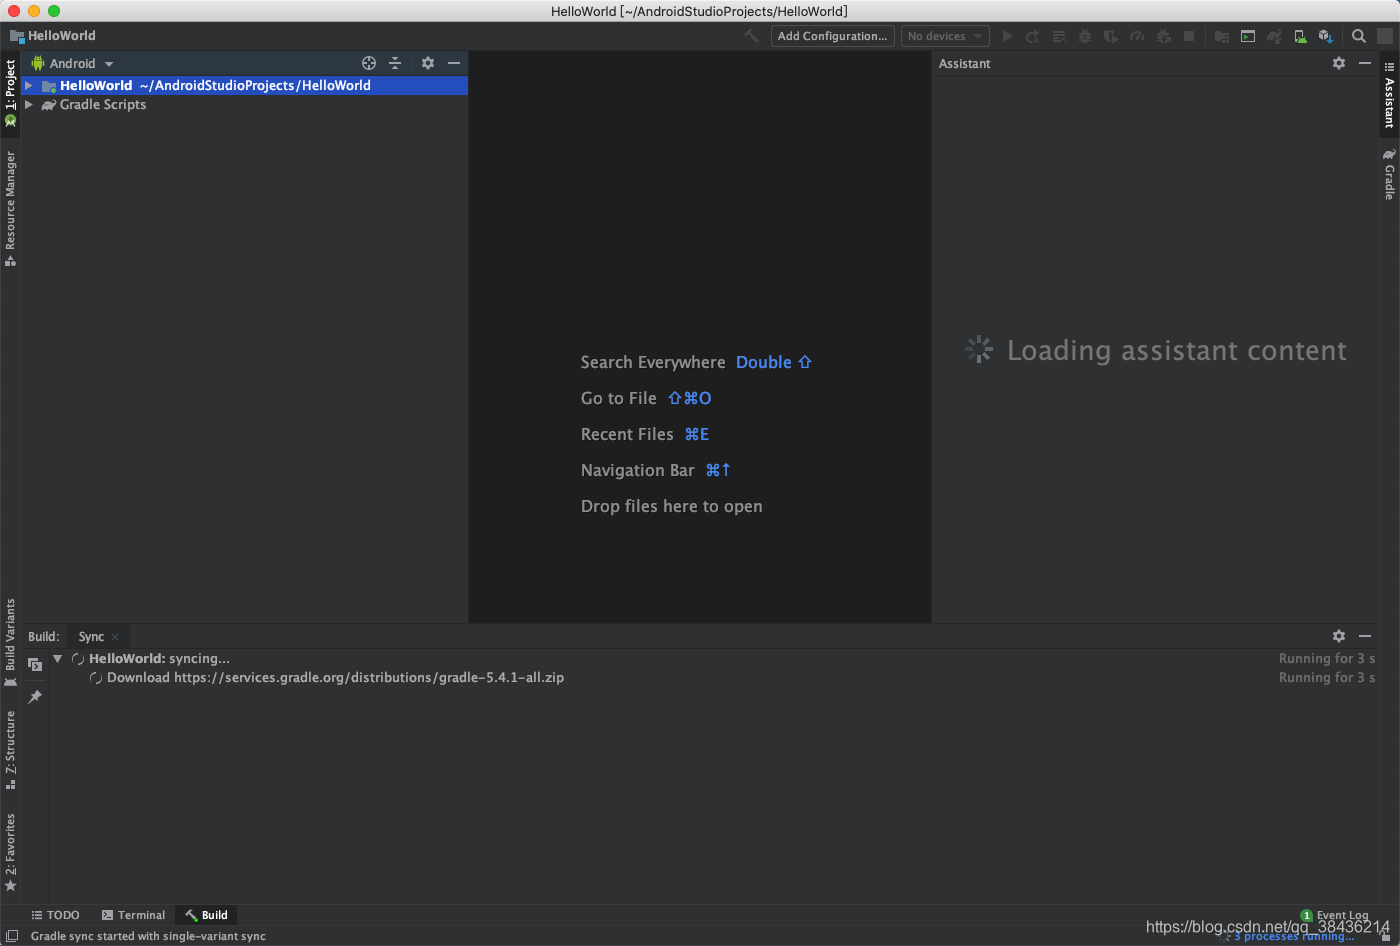
Task: Click the Add Configuration button
Action: tap(832, 36)
